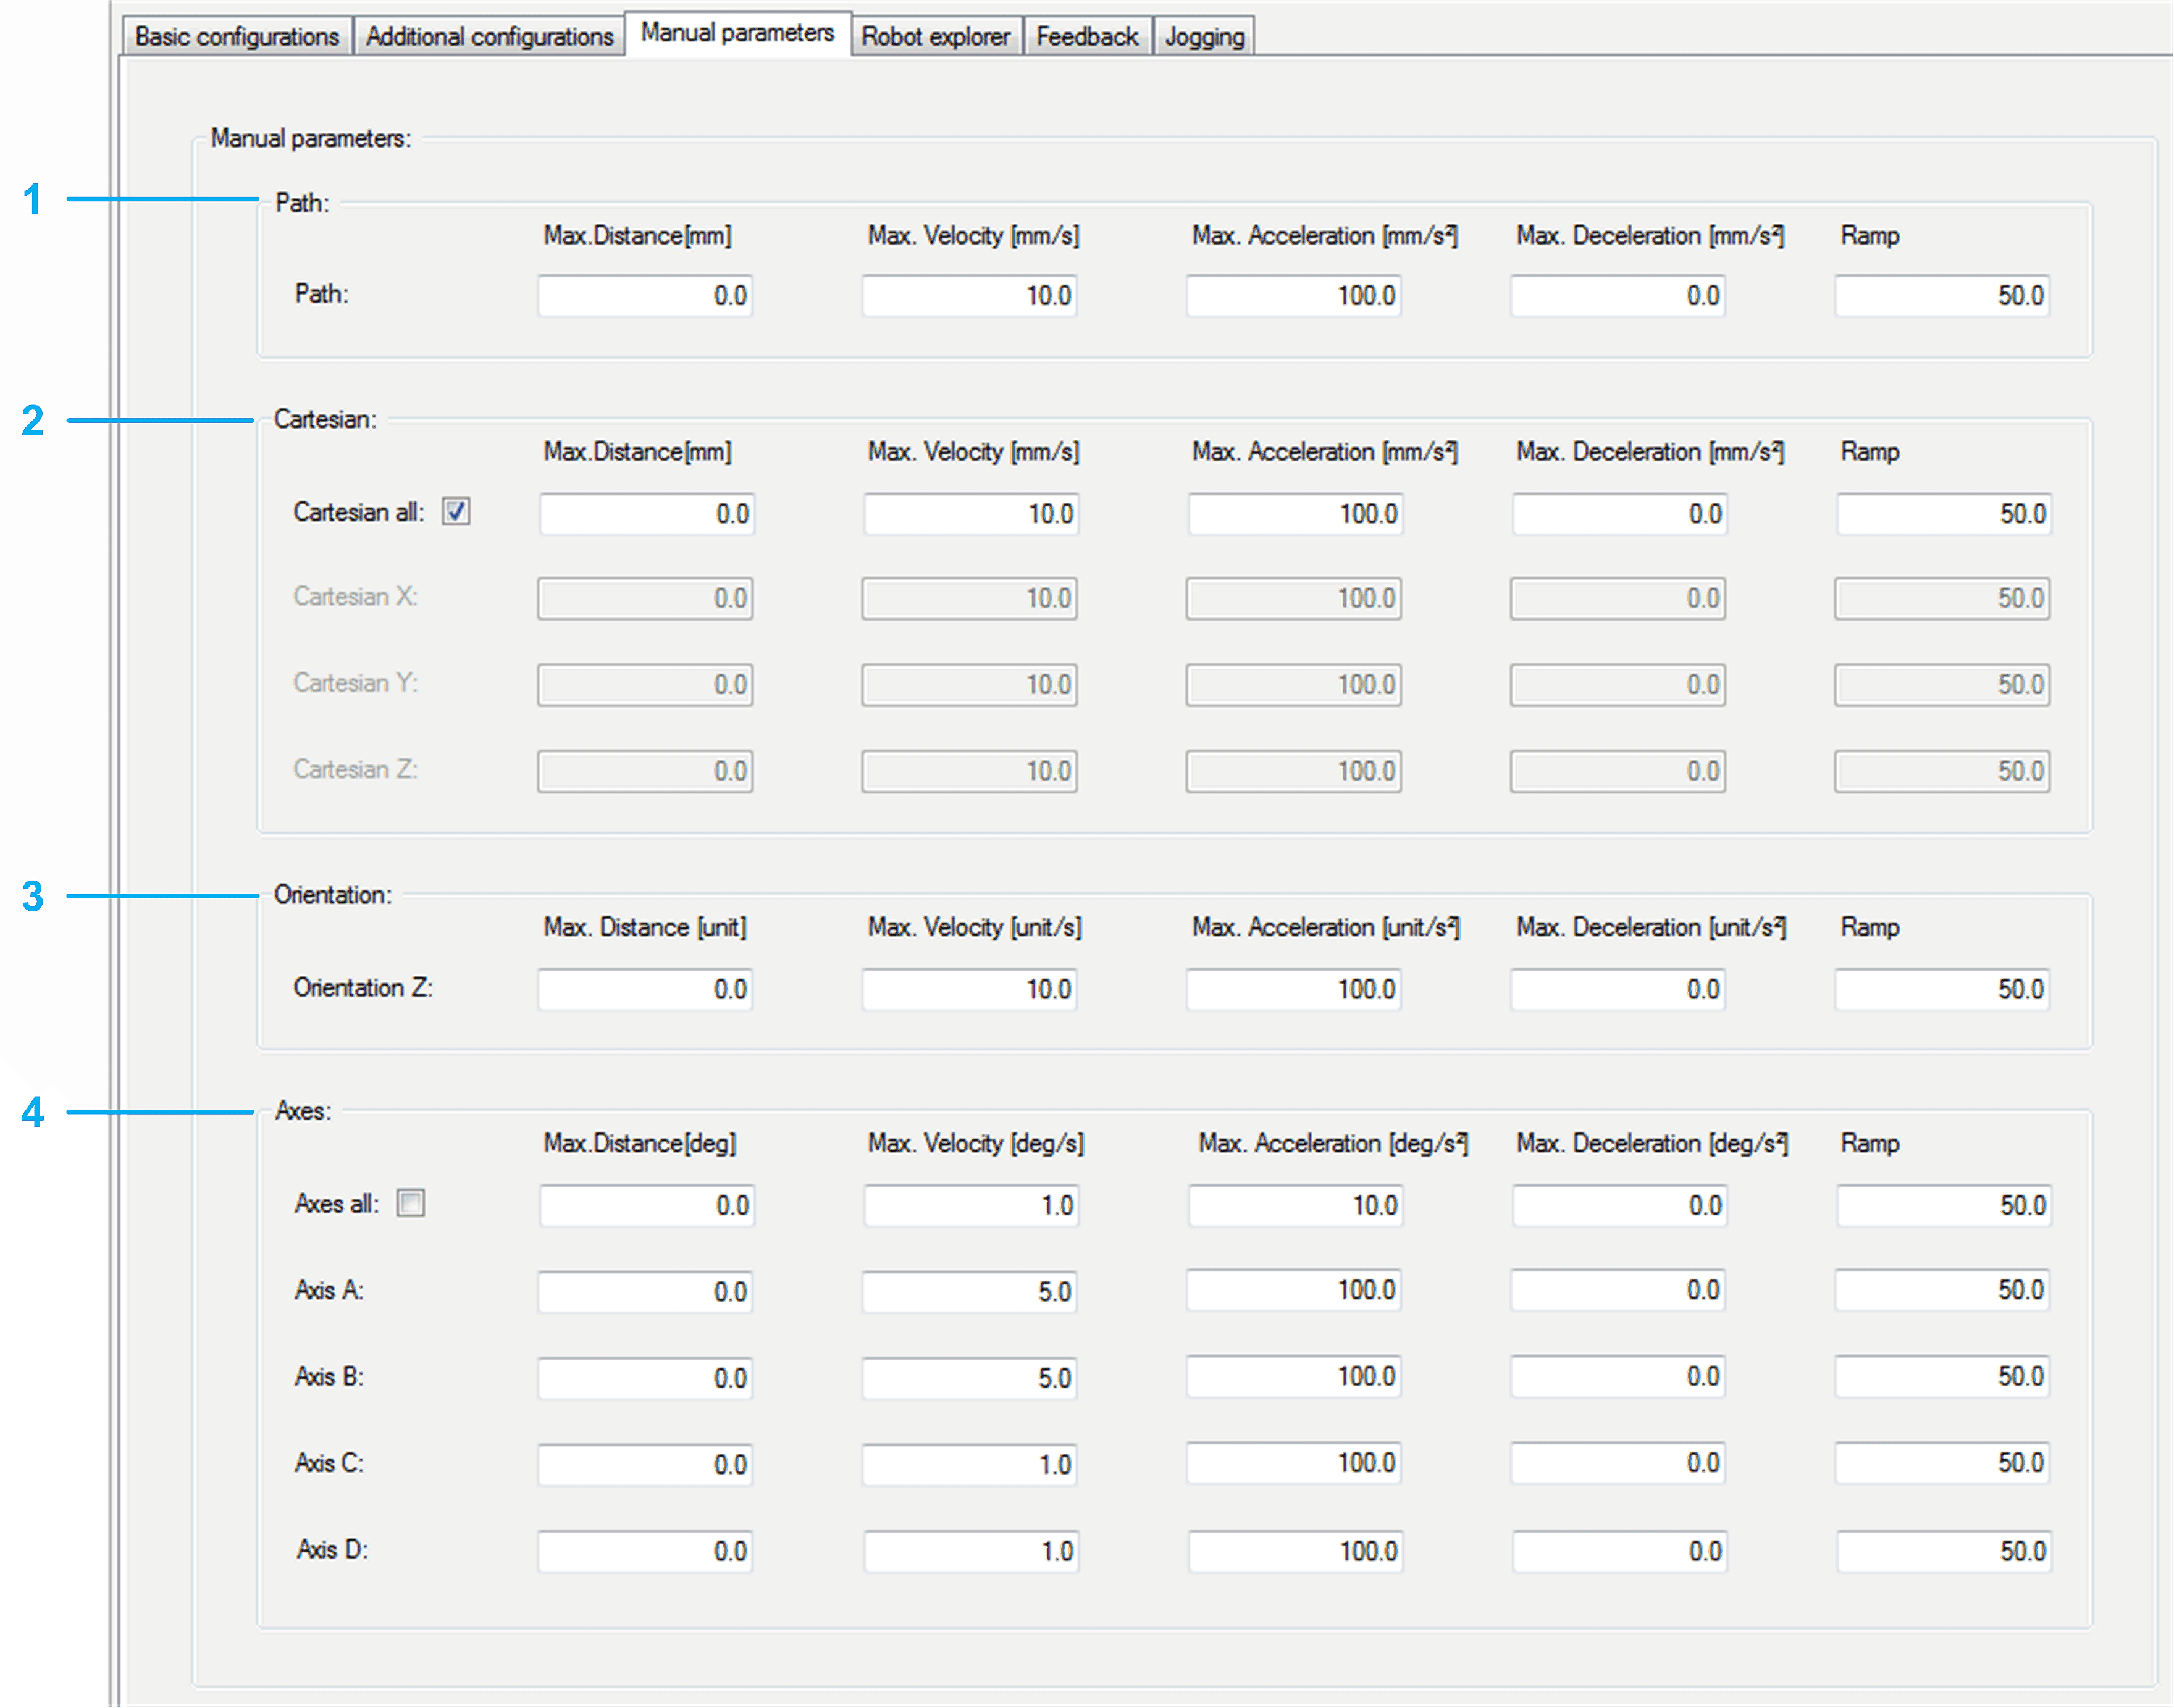The width and height of the screenshot is (2174, 1708).
Task: Click Orientation Z Max. Velocity field
Action: (969, 989)
